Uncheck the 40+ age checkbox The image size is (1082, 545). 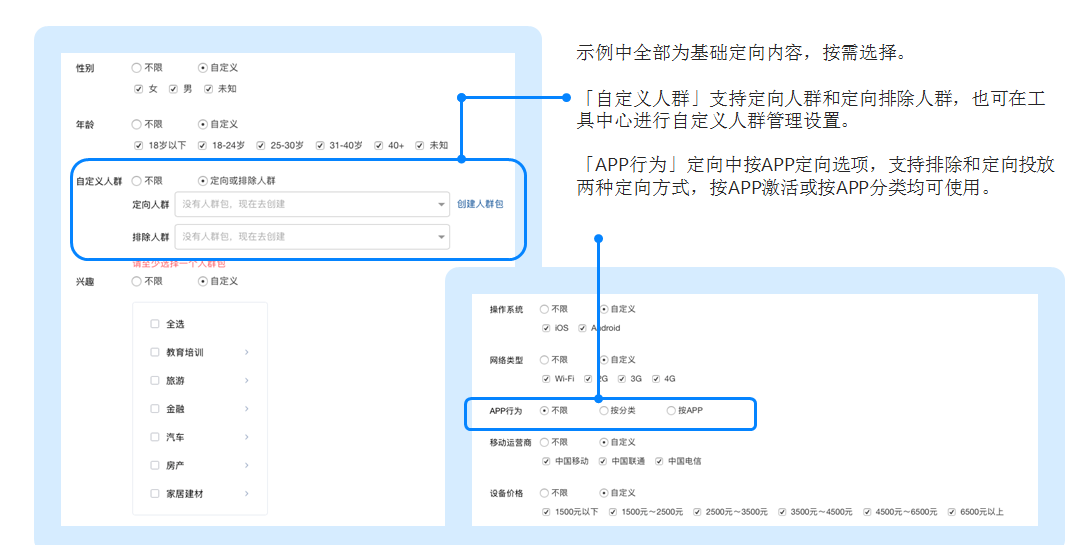tap(379, 145)
